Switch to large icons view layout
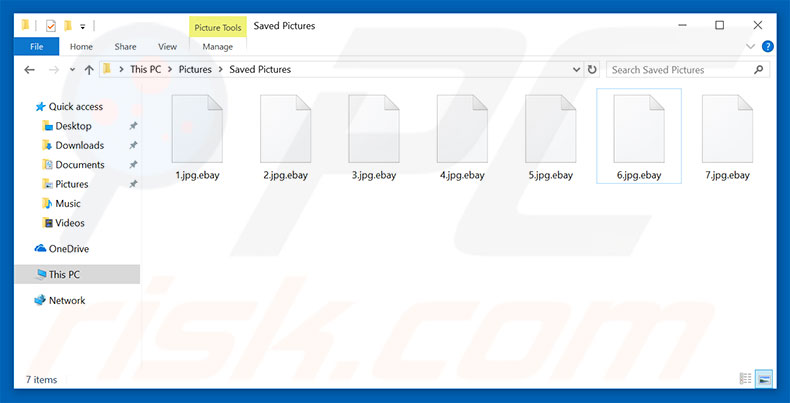 tap(764, 378)
